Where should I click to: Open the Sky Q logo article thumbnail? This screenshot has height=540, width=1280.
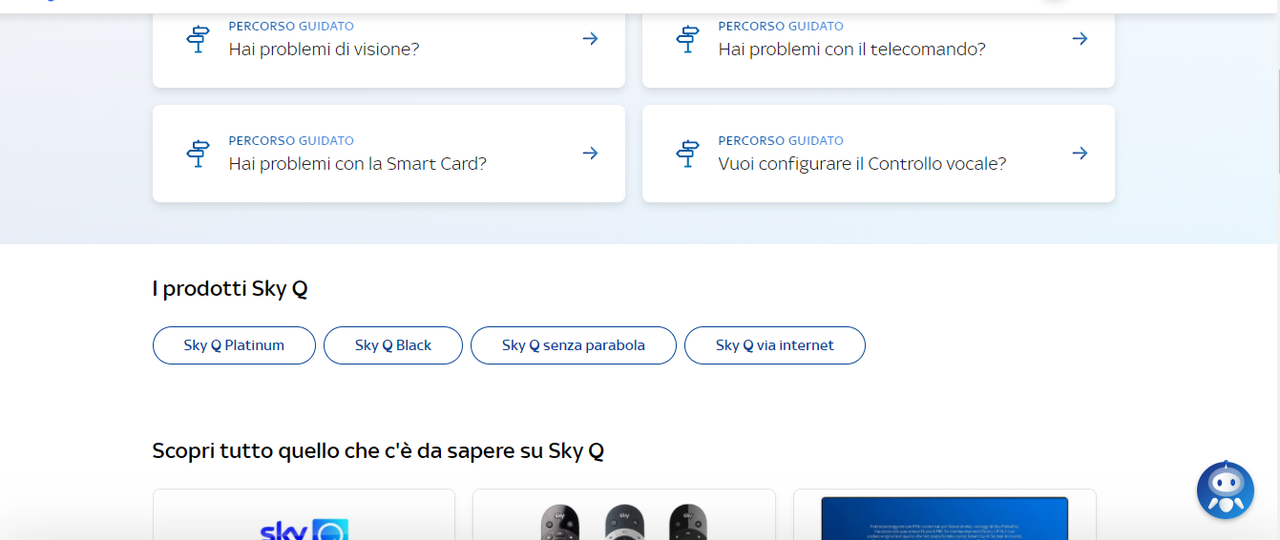tap(304, 515)
